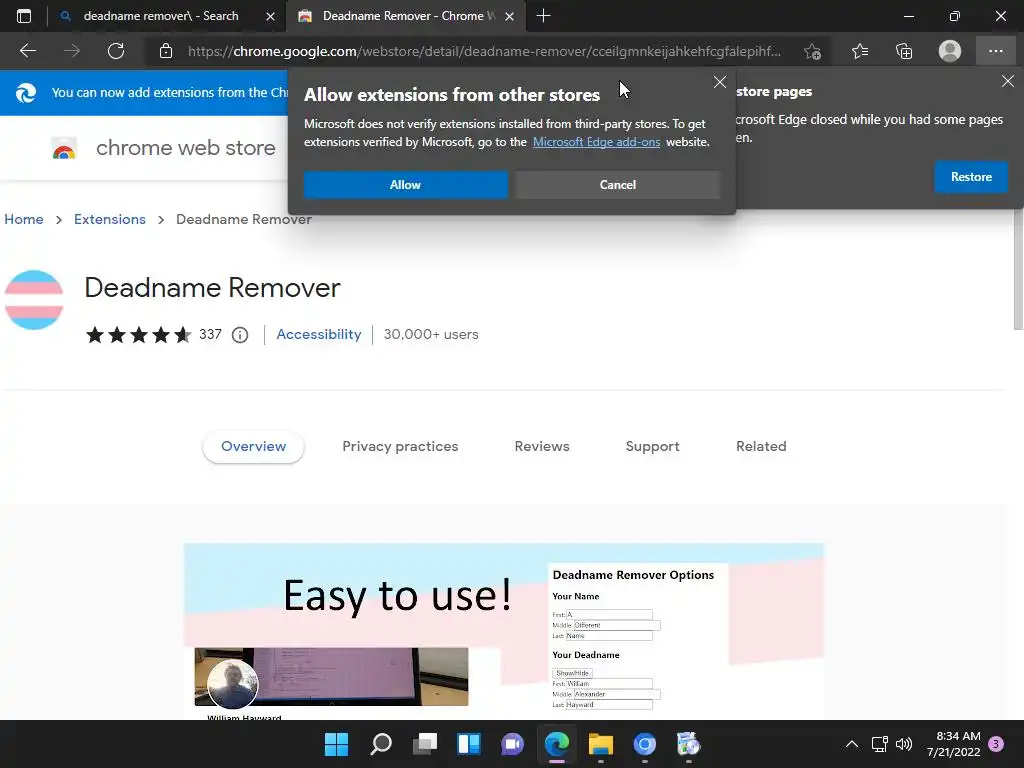Screen dimensions: 1024x768
Task: Go back with the browser back arrow
Action: point(27,51)
